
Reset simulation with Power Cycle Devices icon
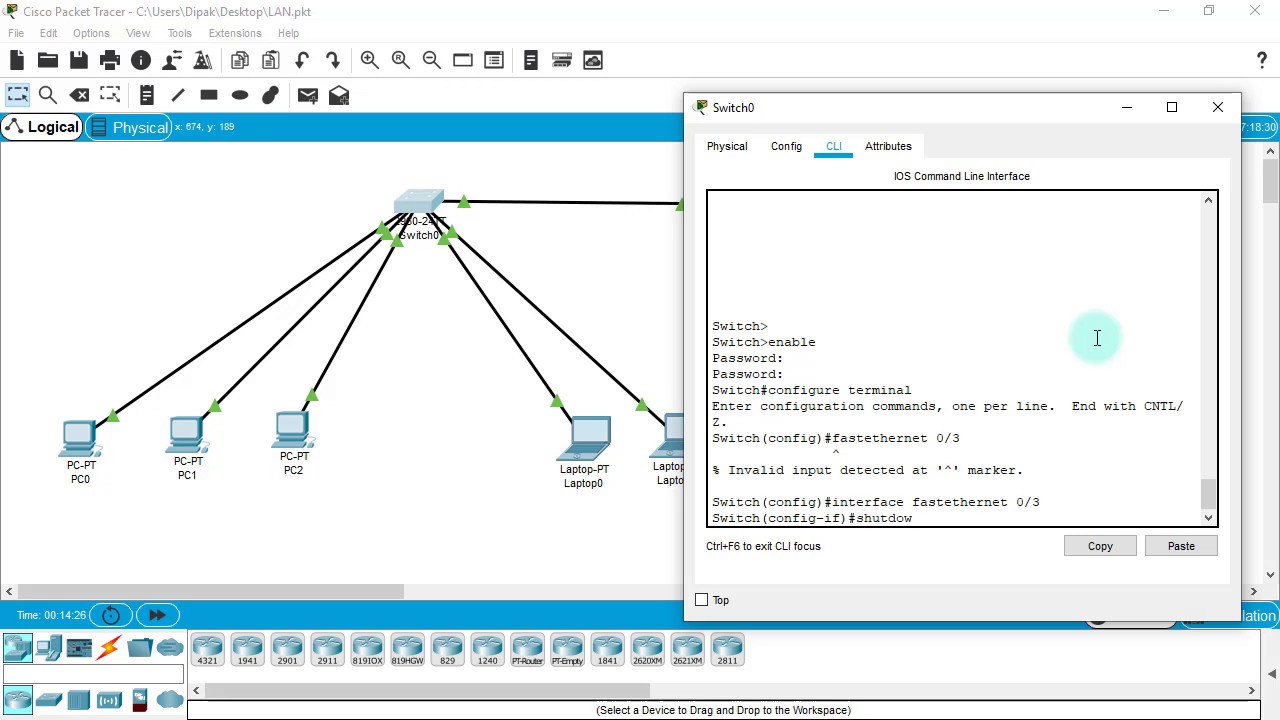[x=111, y=615]
